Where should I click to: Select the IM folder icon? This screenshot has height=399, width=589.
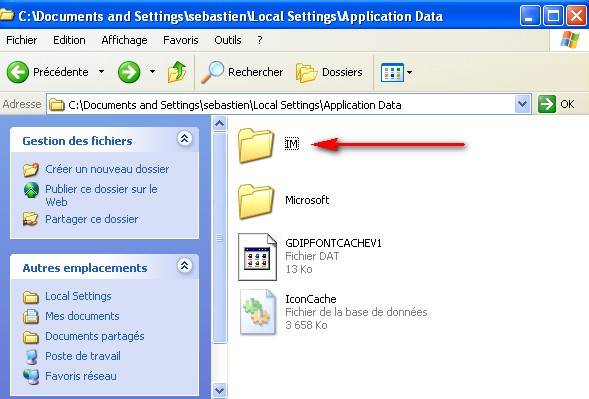256,145
